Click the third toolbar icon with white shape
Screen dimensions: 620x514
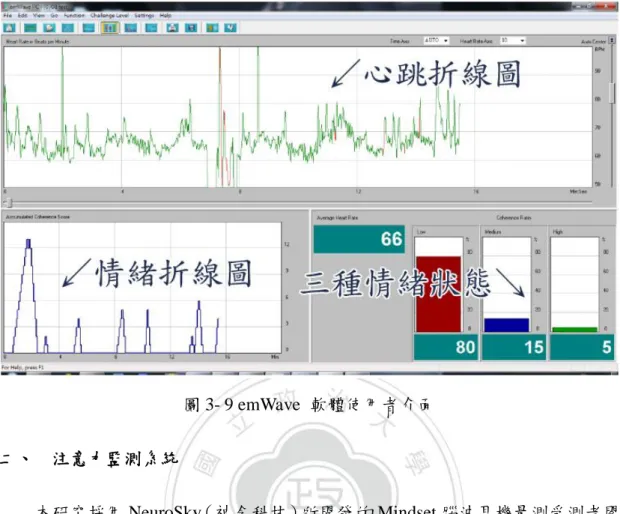coord(49,28)
